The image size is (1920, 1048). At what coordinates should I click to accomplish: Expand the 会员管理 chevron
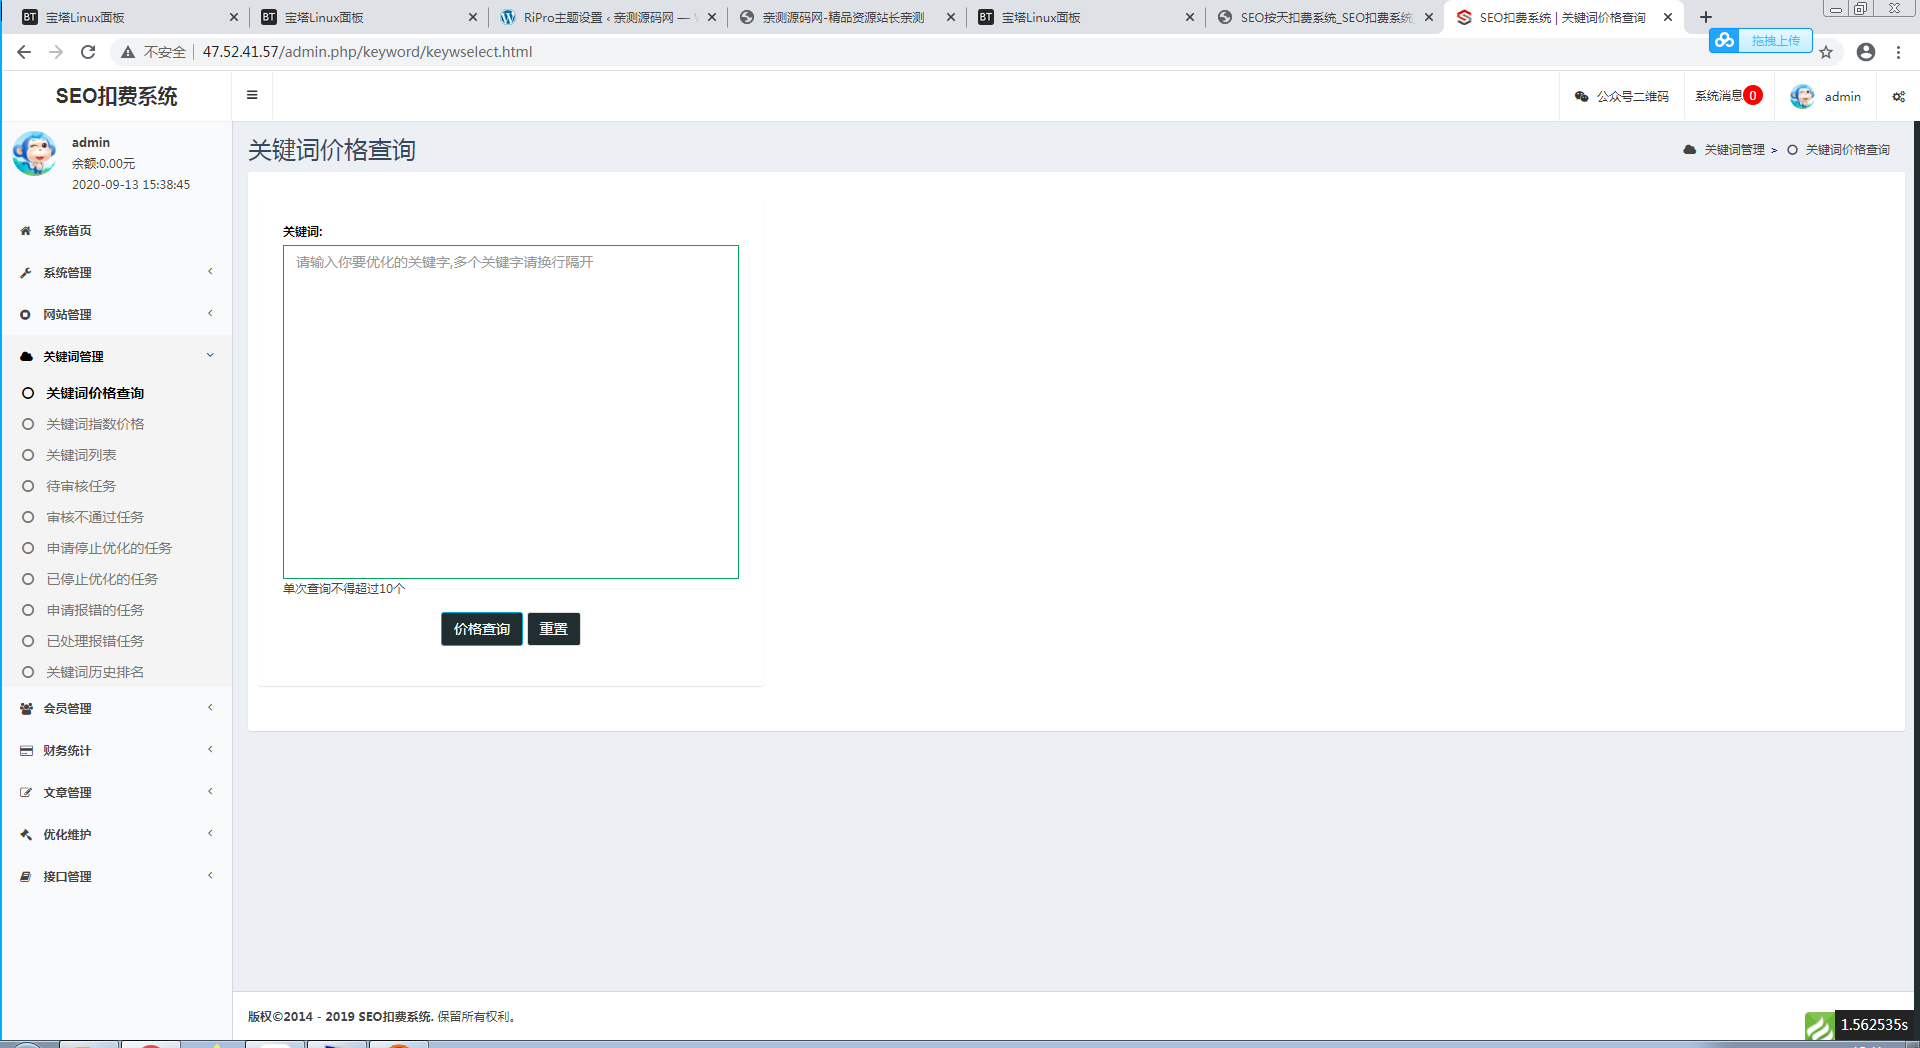210,708
